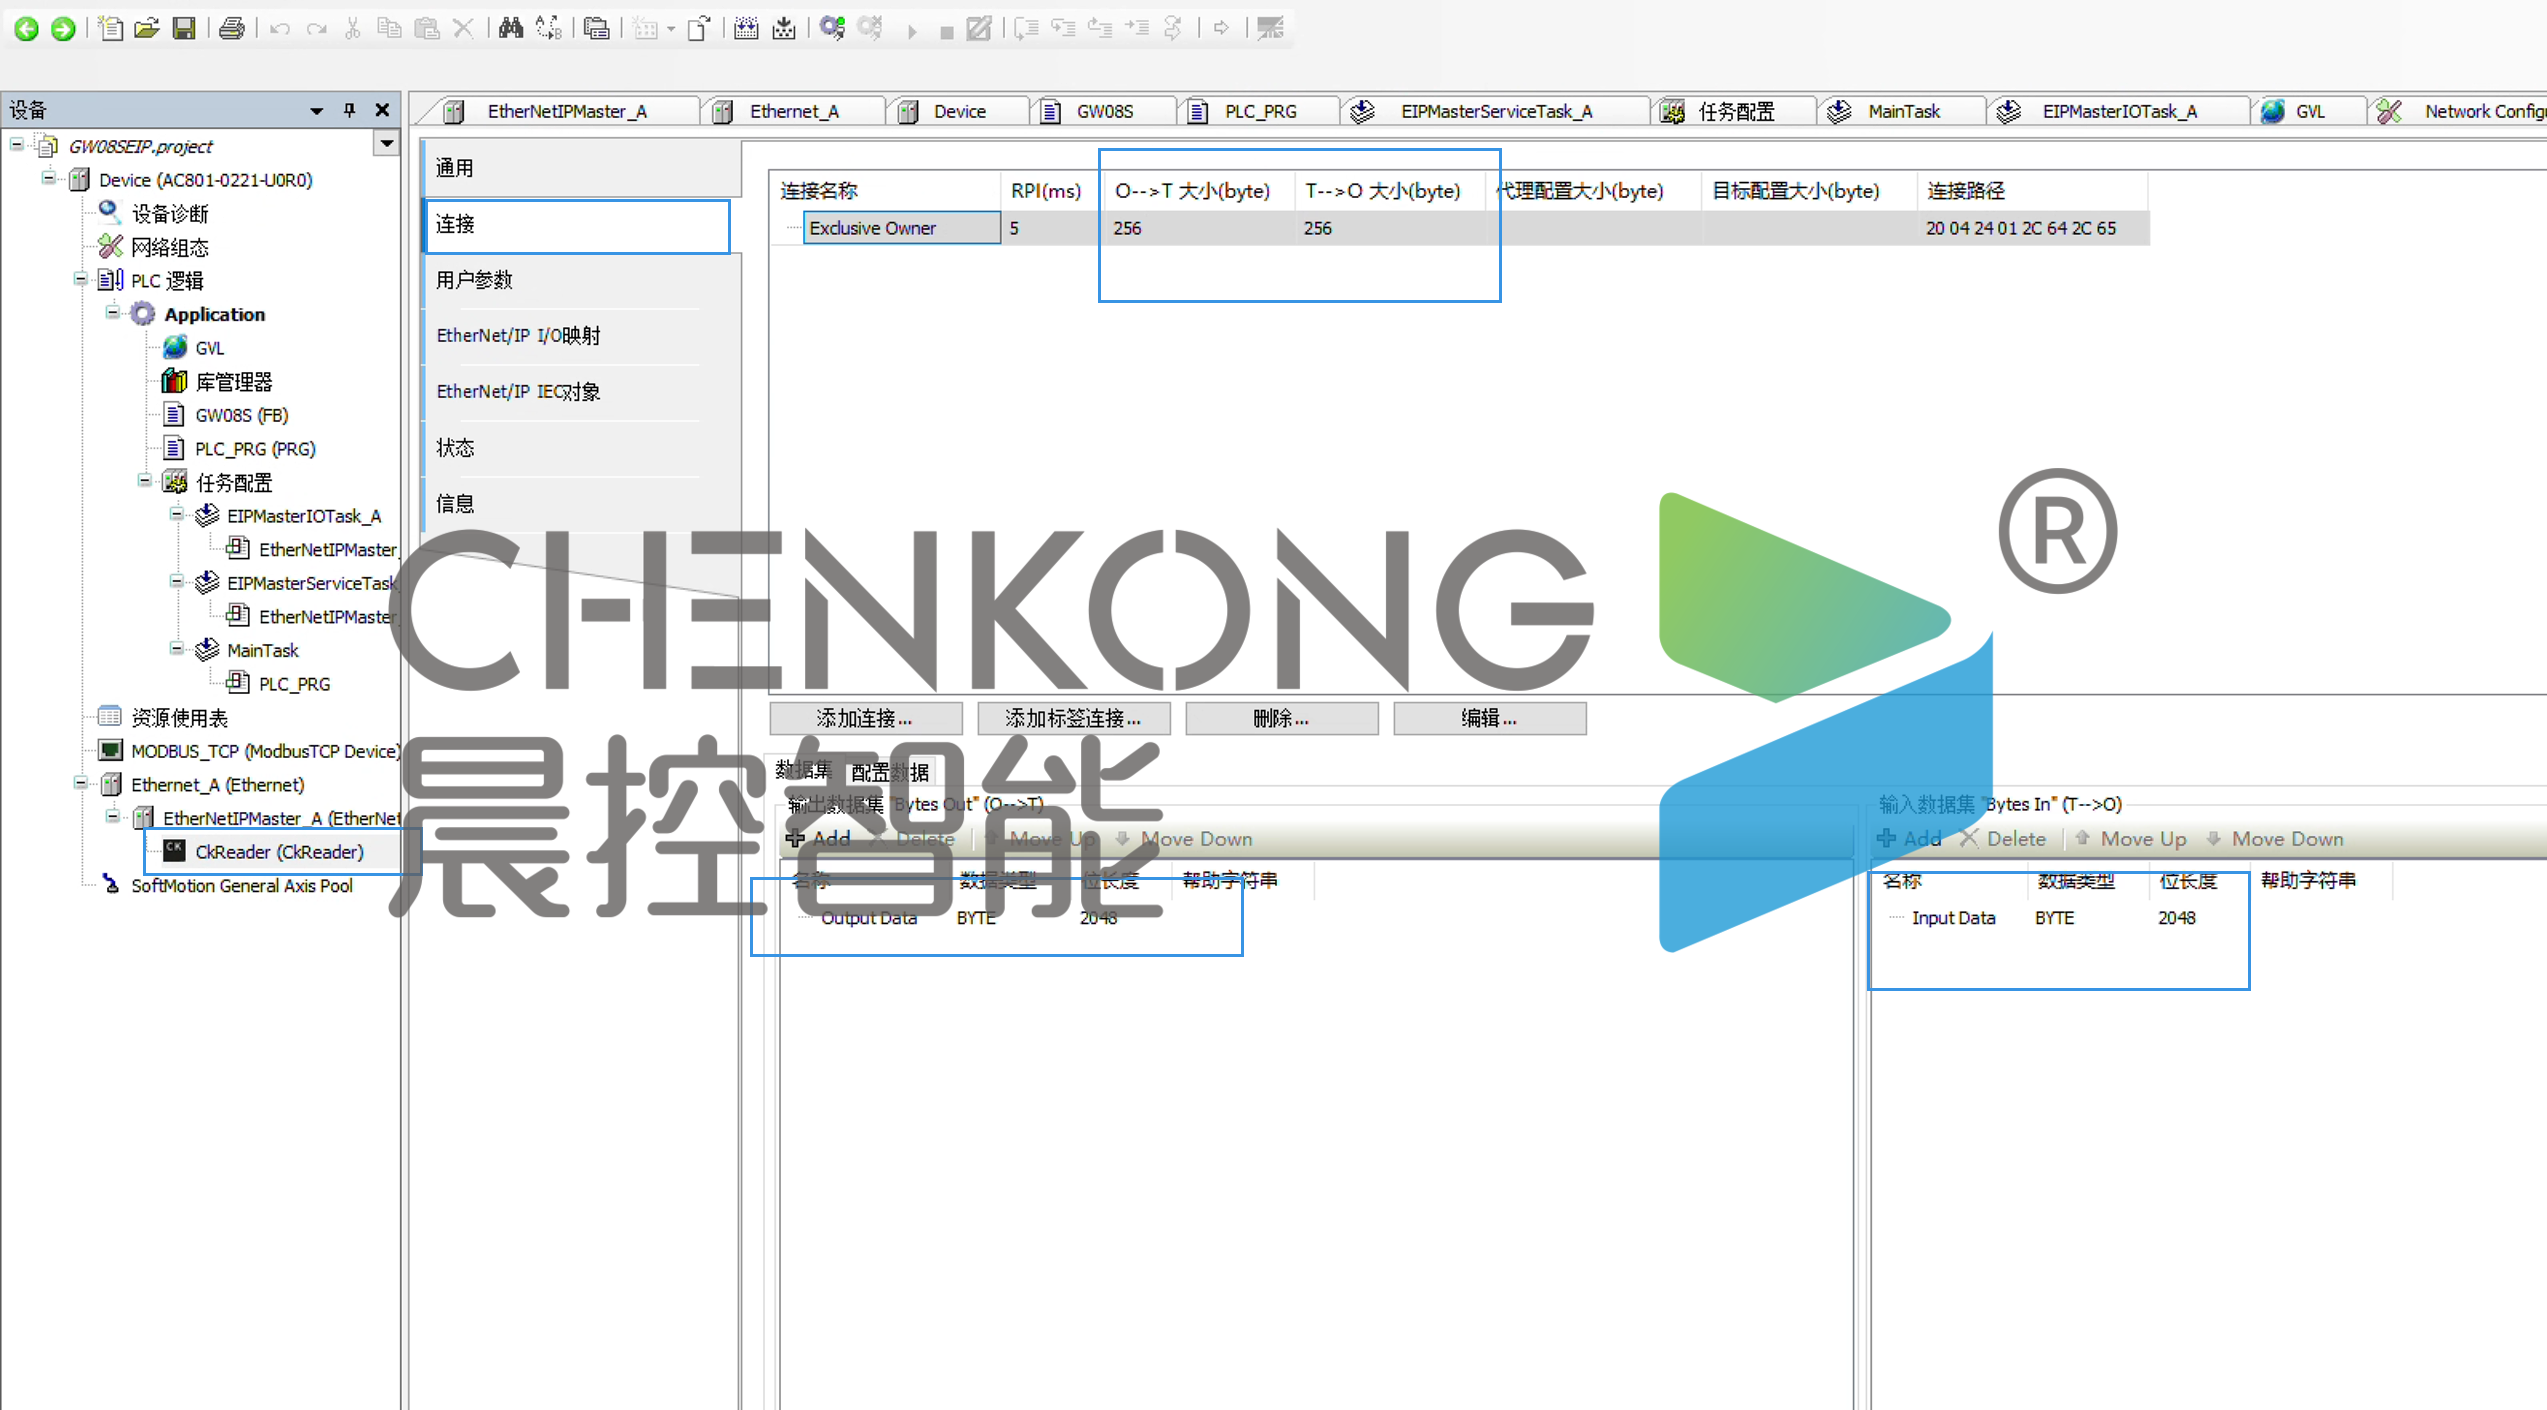2547x1410 pixels.
Task: Open the 用户参数 side tab
Action: pyautogui.click(x=582, y=280)
